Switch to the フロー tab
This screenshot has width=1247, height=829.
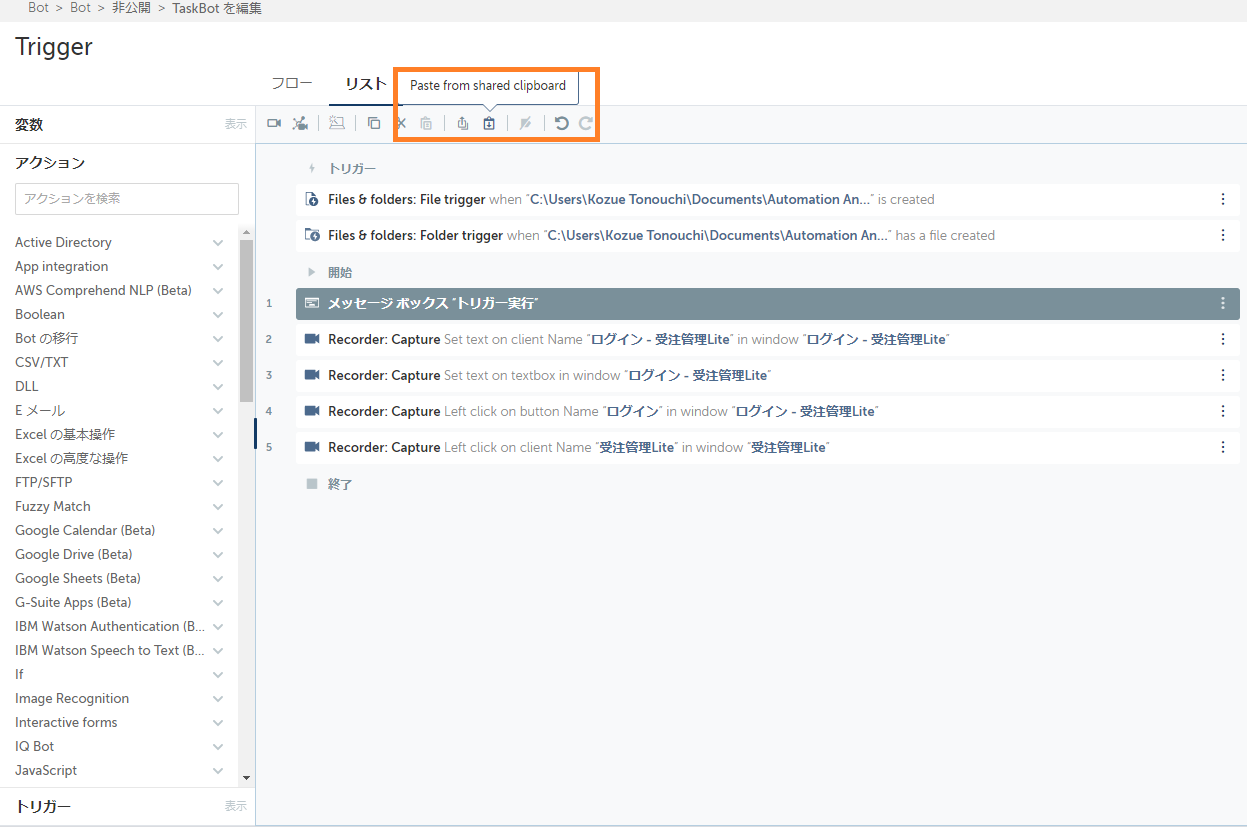pyautogui.click(x=292, y=84)
